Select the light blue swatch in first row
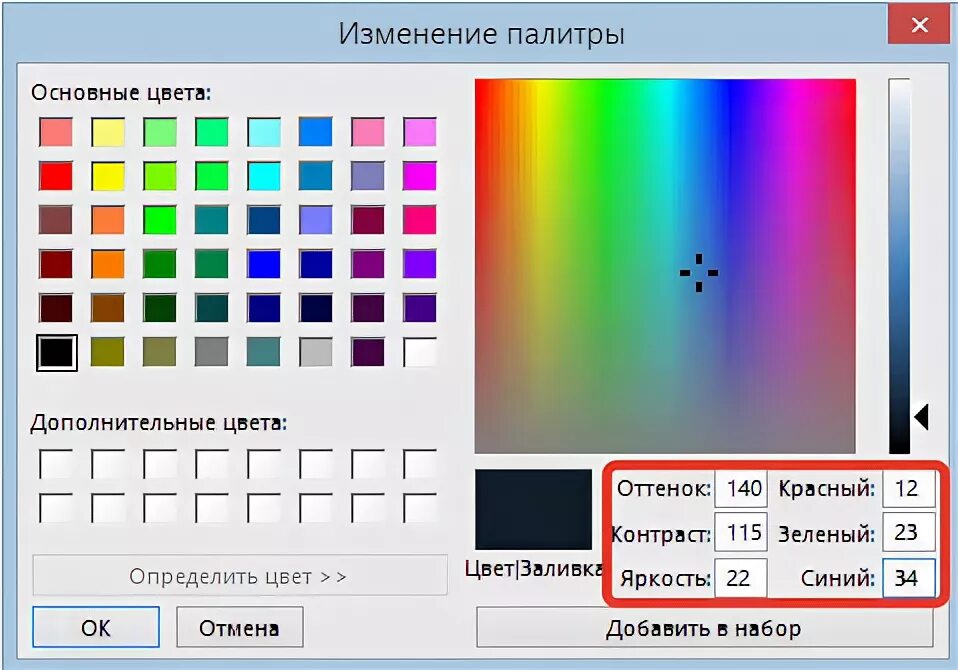The width and height of the screenshot is (958, 670). click(x=316, y=133)
